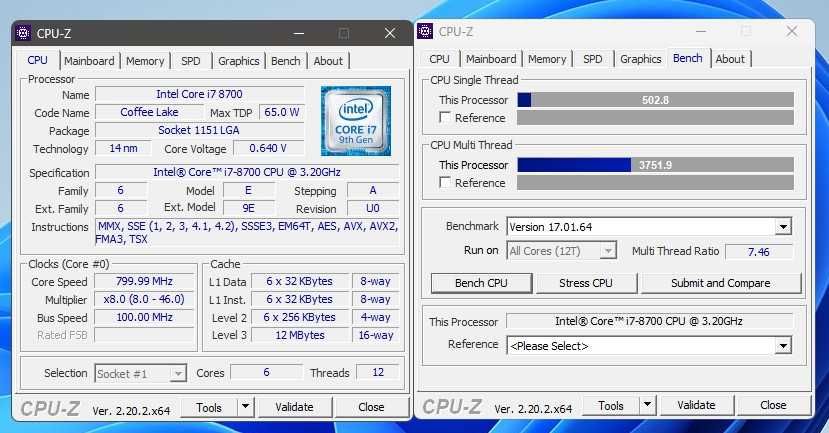This screenshot has height=433, width=829.
Task: Click Core Speed value 799.99 MHz
Action: tap(144, 281)
